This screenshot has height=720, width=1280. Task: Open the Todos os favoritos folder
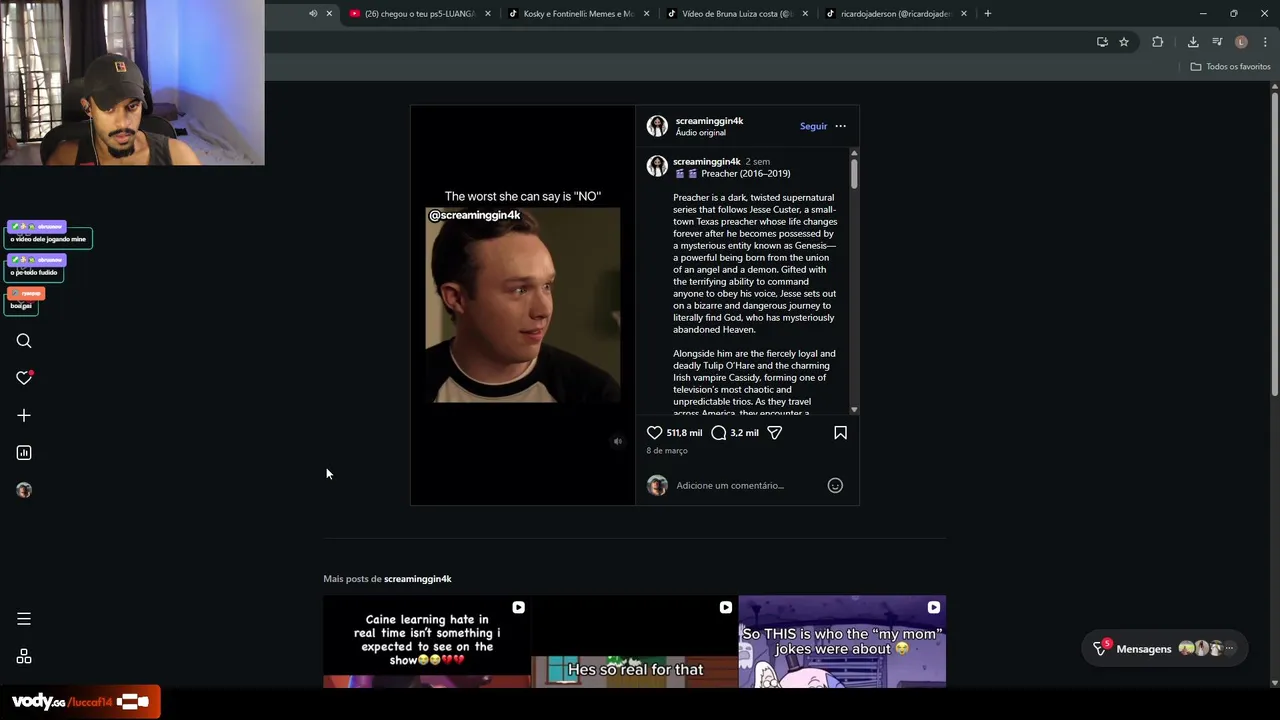pos(1230,67)
